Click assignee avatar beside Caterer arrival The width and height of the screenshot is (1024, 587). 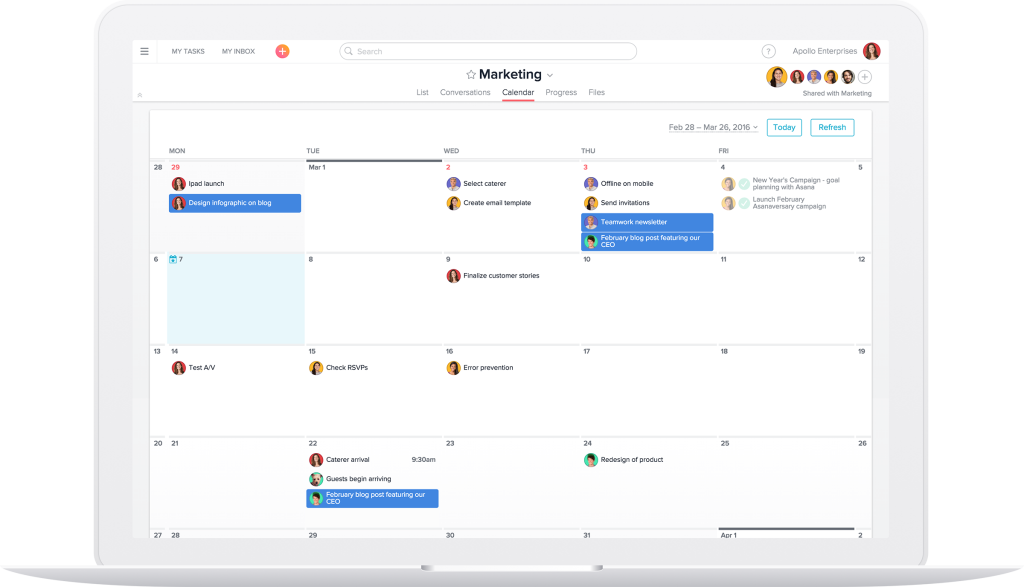(x=316, y=460)
